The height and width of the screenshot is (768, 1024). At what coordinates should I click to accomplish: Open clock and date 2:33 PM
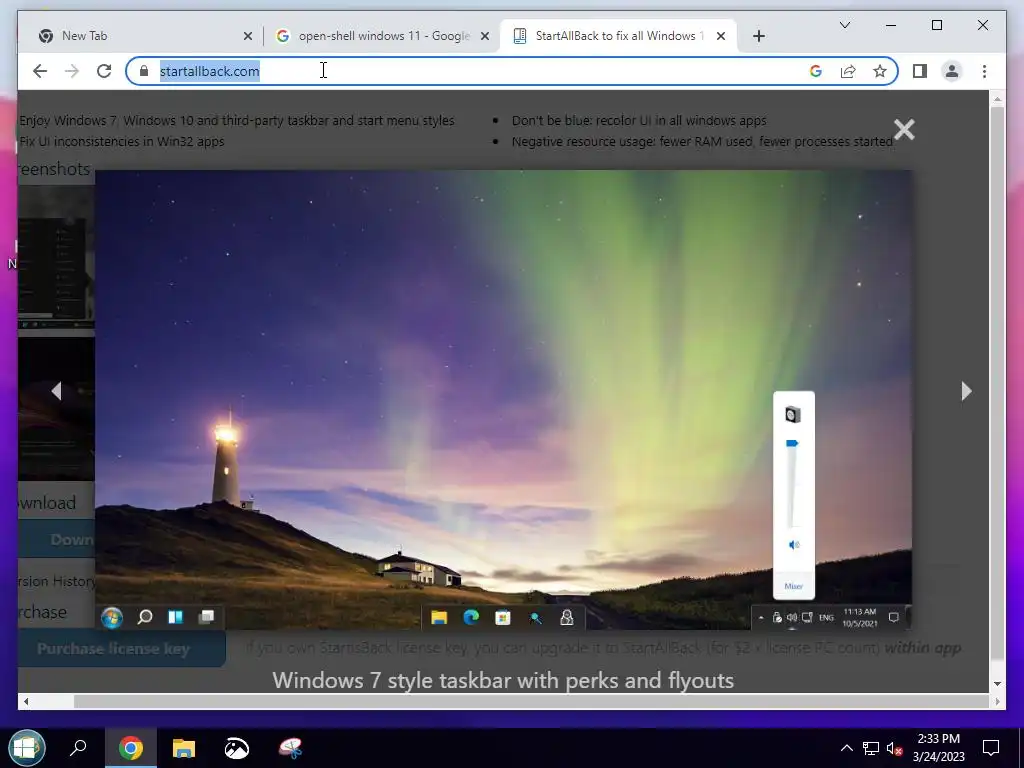coord(938,748)
